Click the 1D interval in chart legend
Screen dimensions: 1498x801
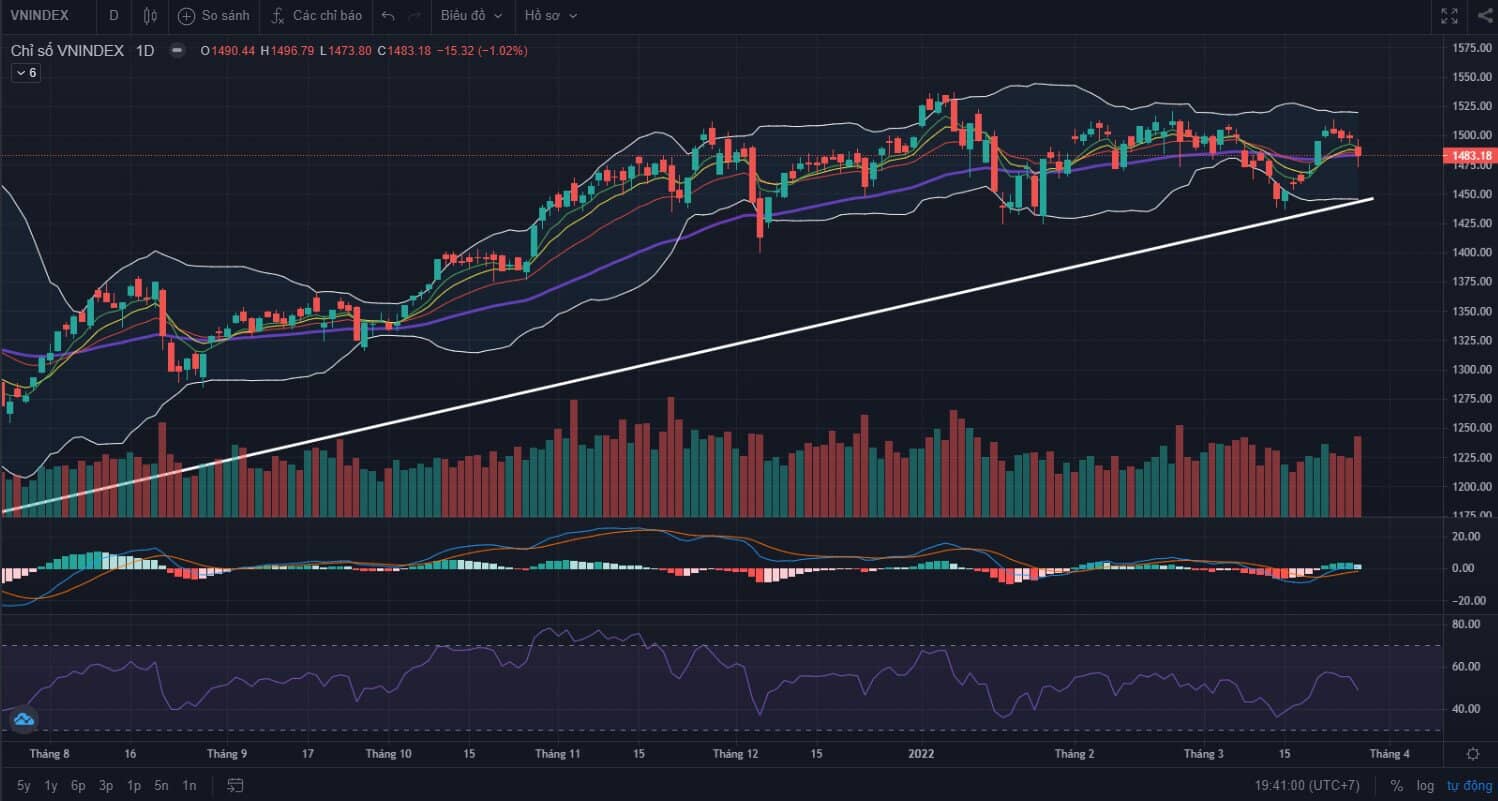145,50
